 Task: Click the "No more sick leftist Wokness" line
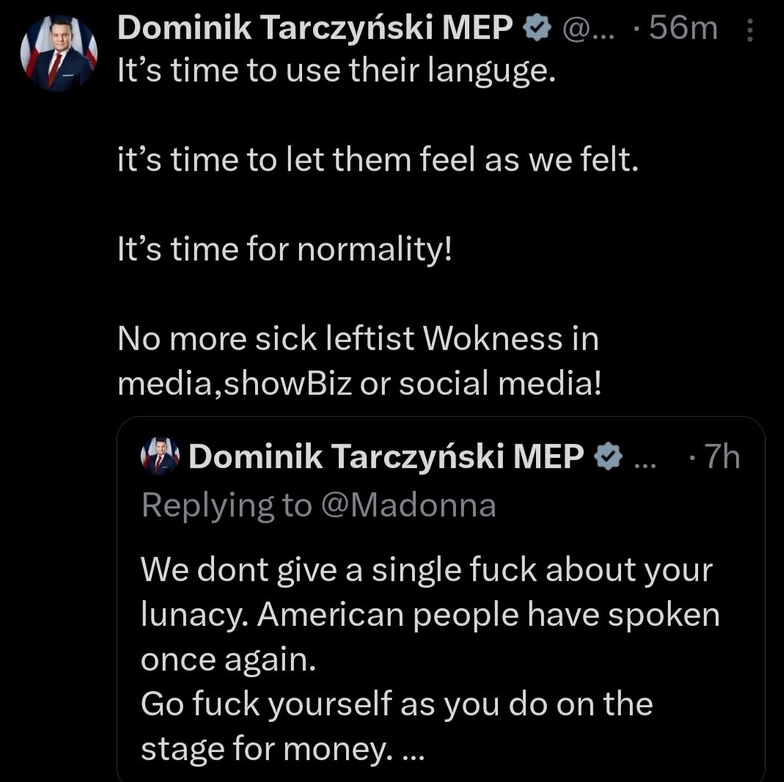click(x=357, y=338)
